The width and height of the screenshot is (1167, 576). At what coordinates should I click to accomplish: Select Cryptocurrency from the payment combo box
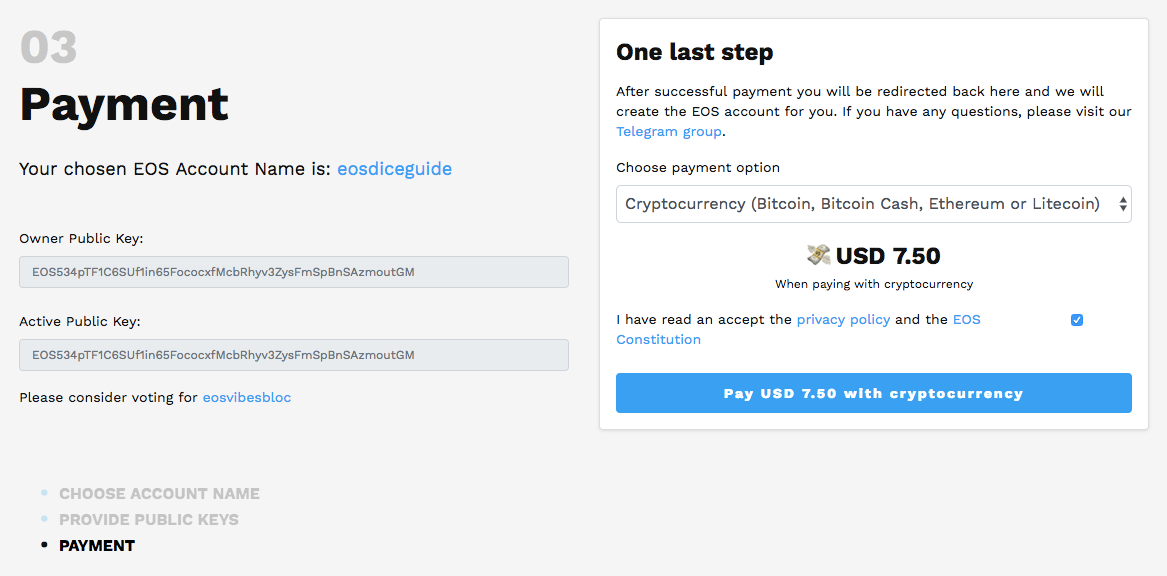(874, 204)
